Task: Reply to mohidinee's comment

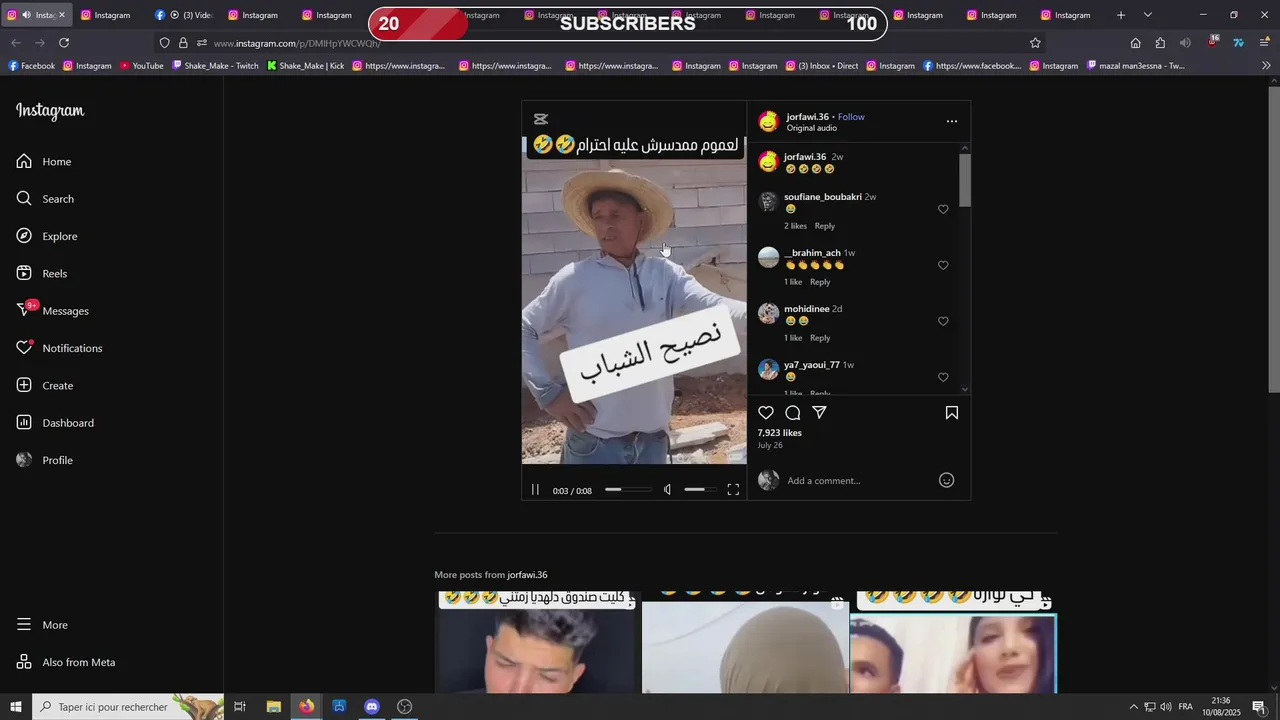Action: (820, 338)
